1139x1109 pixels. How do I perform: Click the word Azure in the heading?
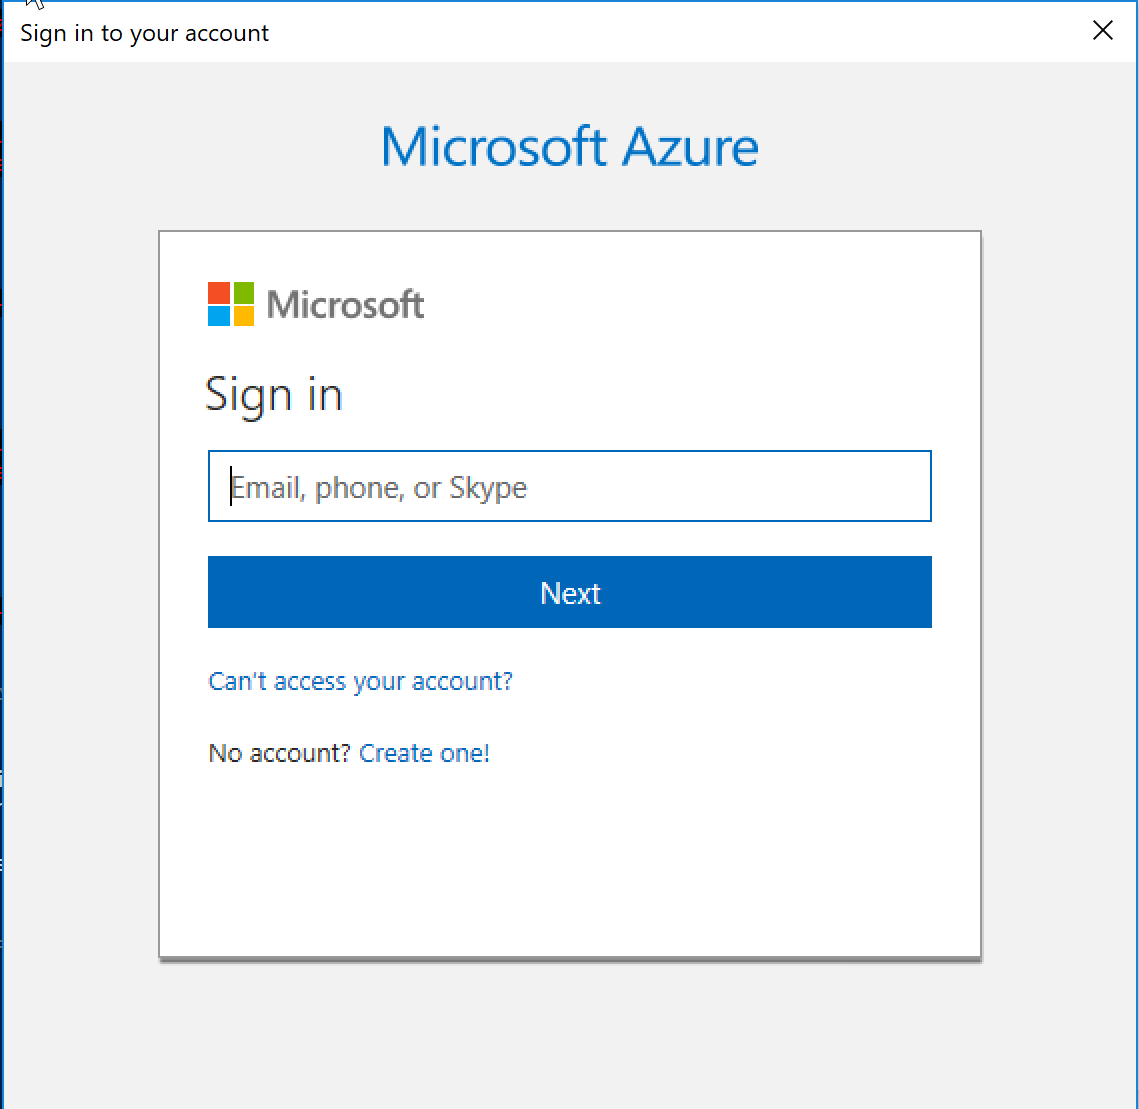click(690, 147)
